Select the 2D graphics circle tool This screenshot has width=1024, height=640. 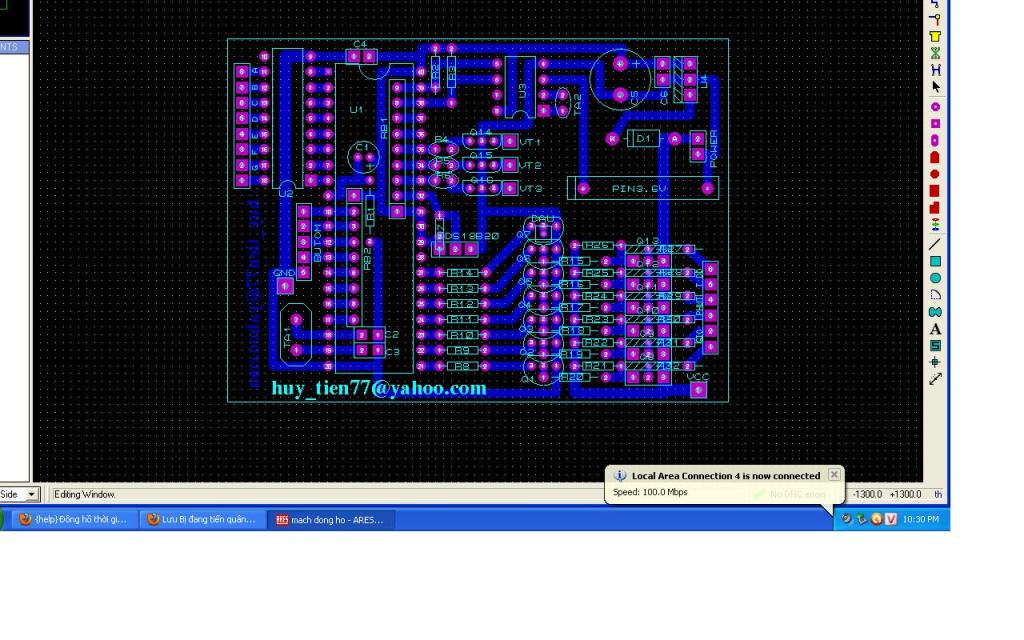[x=935, y=278]
